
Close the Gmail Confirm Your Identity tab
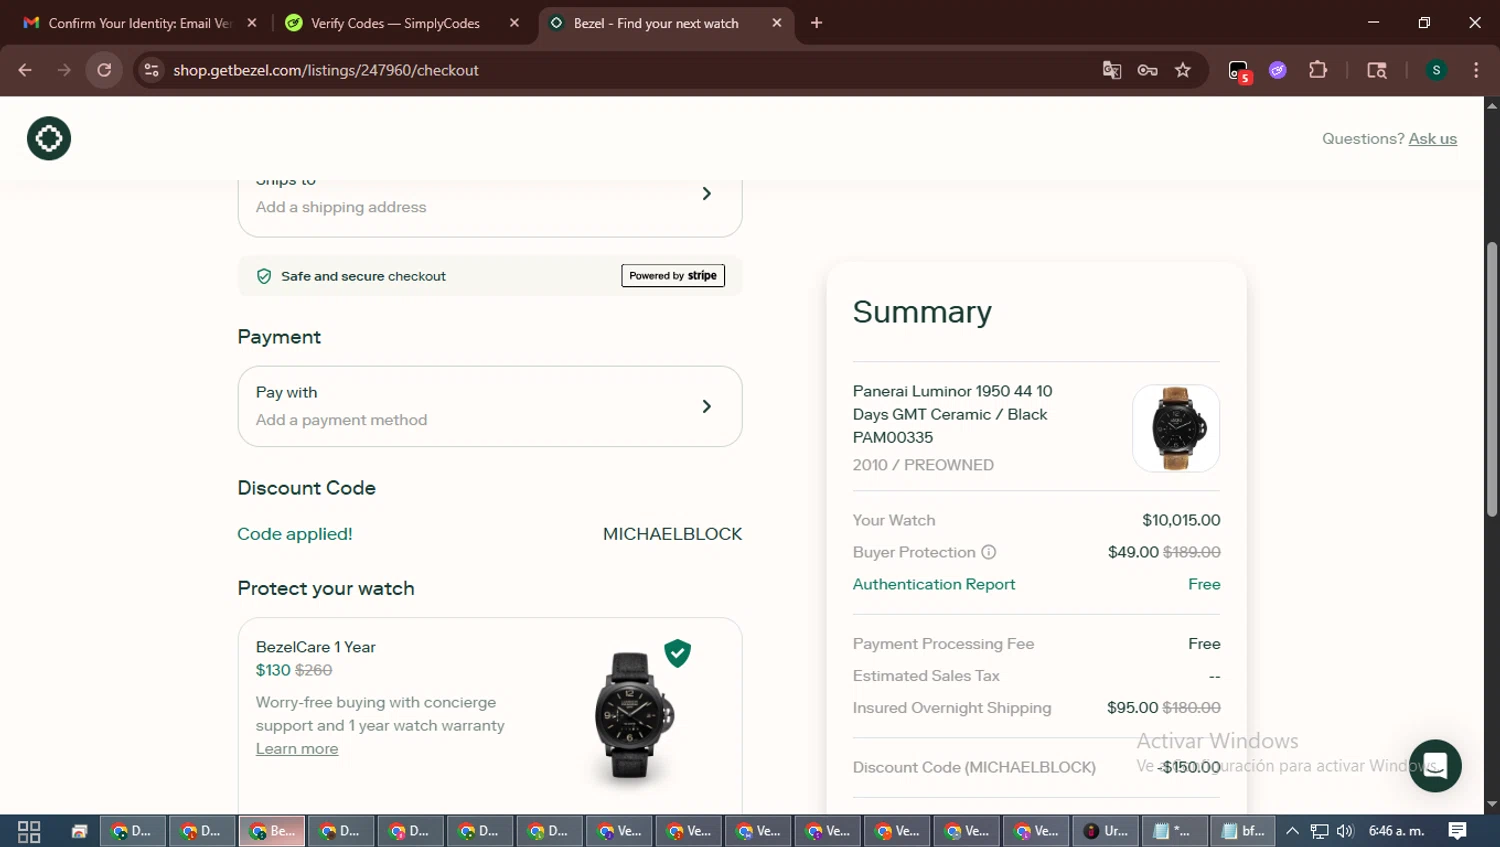tap(252, 23)
